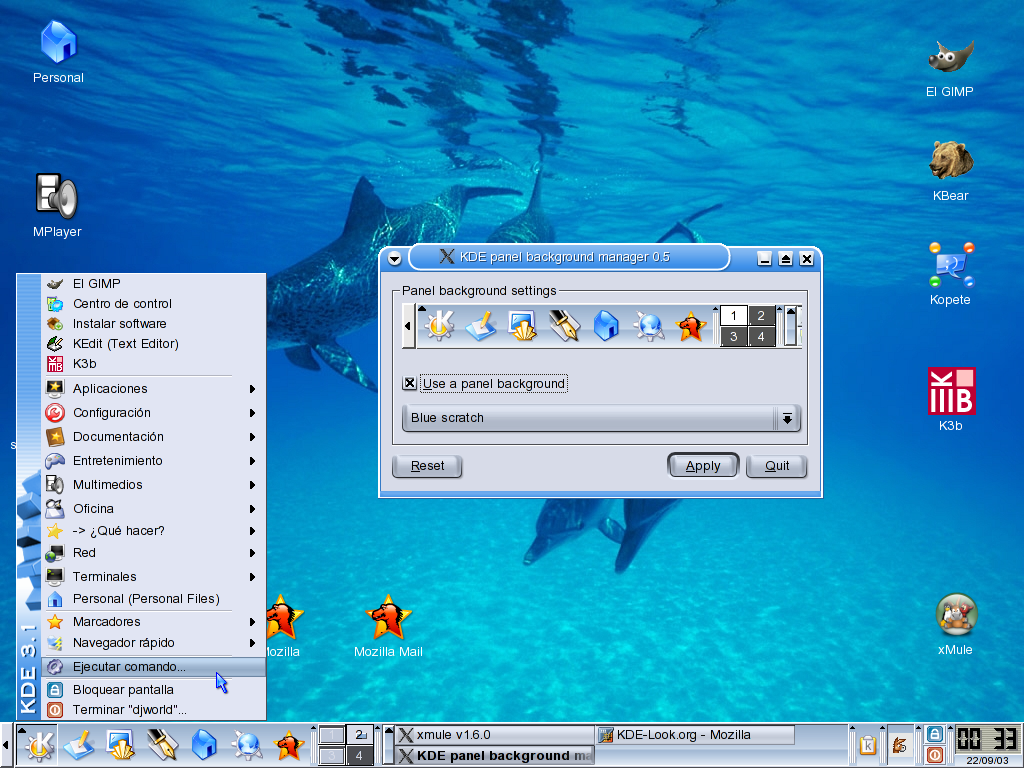This screenshot has width=1024, height=768.
Task: Click the home icon in panel preview
Action: click(x=606, y=326)
